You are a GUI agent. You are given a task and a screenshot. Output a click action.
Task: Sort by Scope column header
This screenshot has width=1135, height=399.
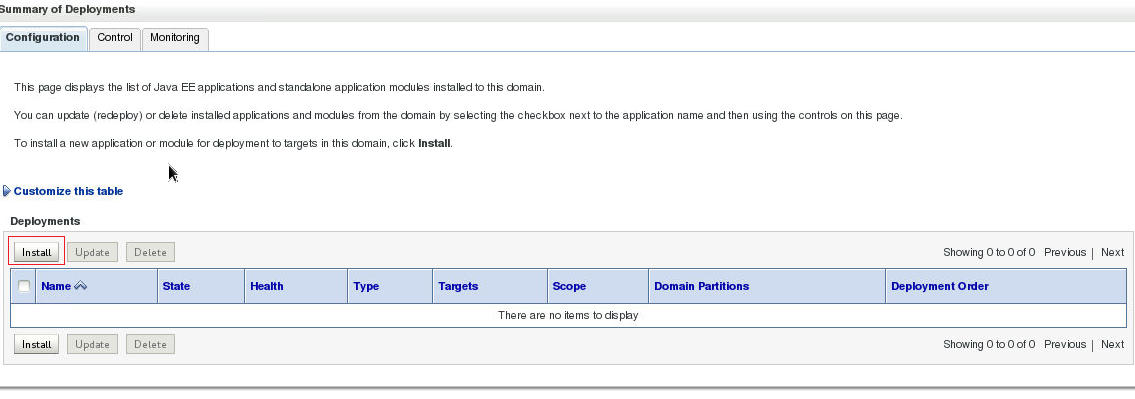point(569,286)
